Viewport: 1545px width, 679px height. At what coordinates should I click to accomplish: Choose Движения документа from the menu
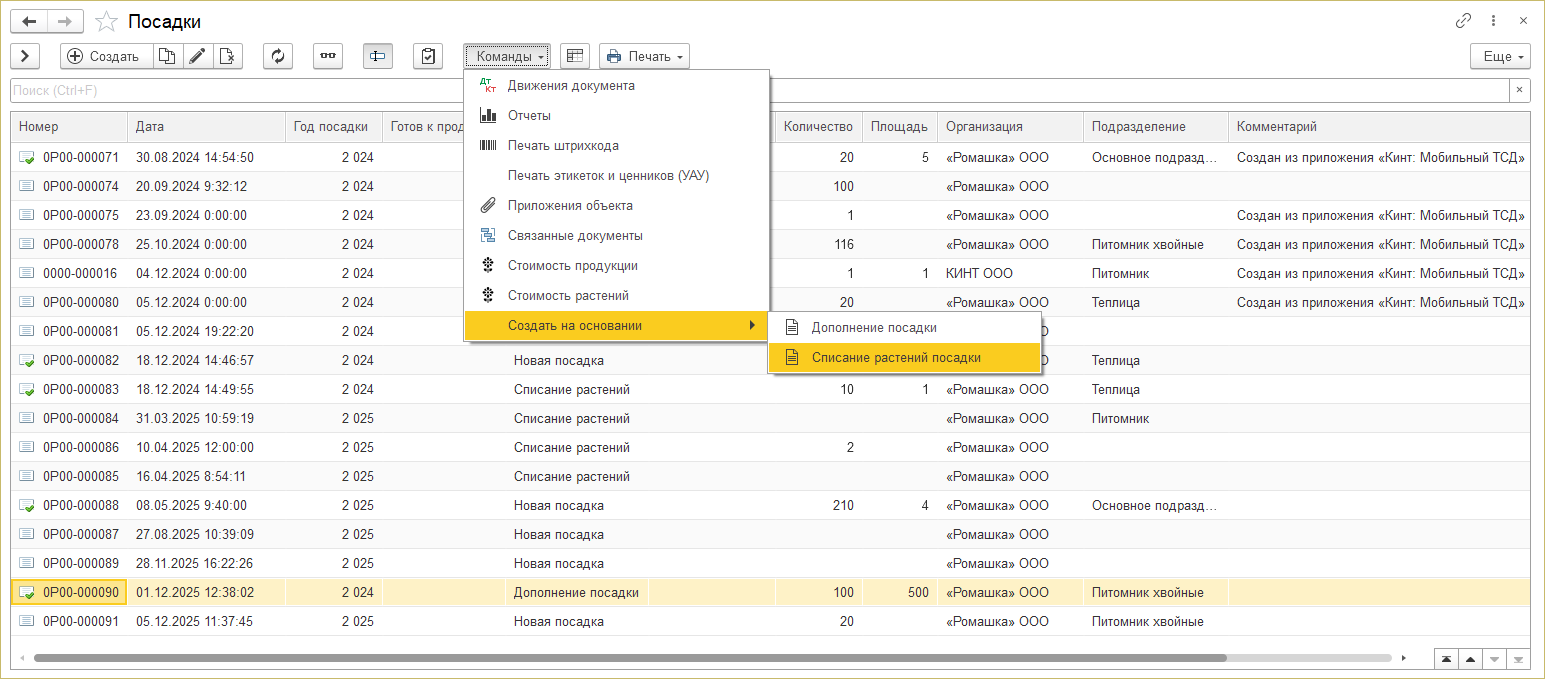tap(570, 86)
